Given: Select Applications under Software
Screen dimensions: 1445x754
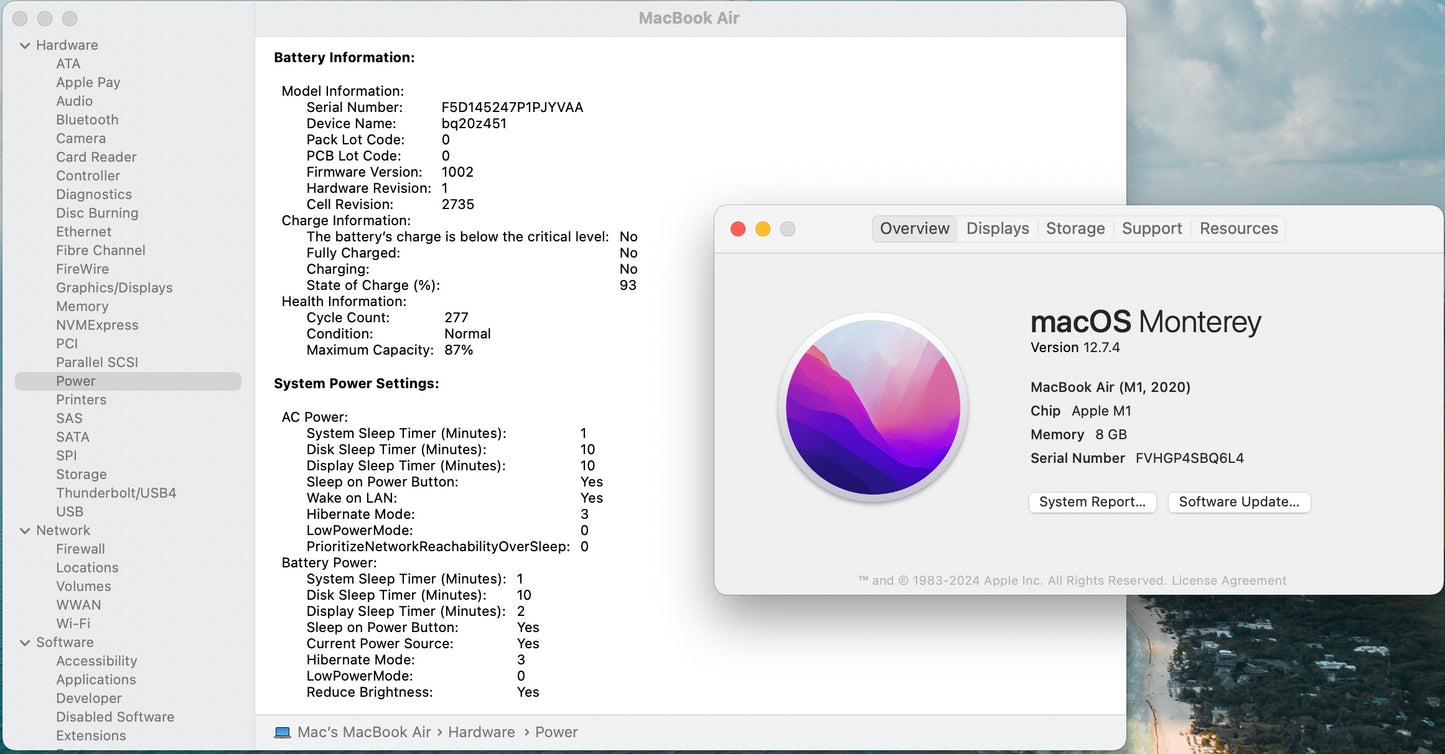Looking at the screenshot, I should [96, 680].
